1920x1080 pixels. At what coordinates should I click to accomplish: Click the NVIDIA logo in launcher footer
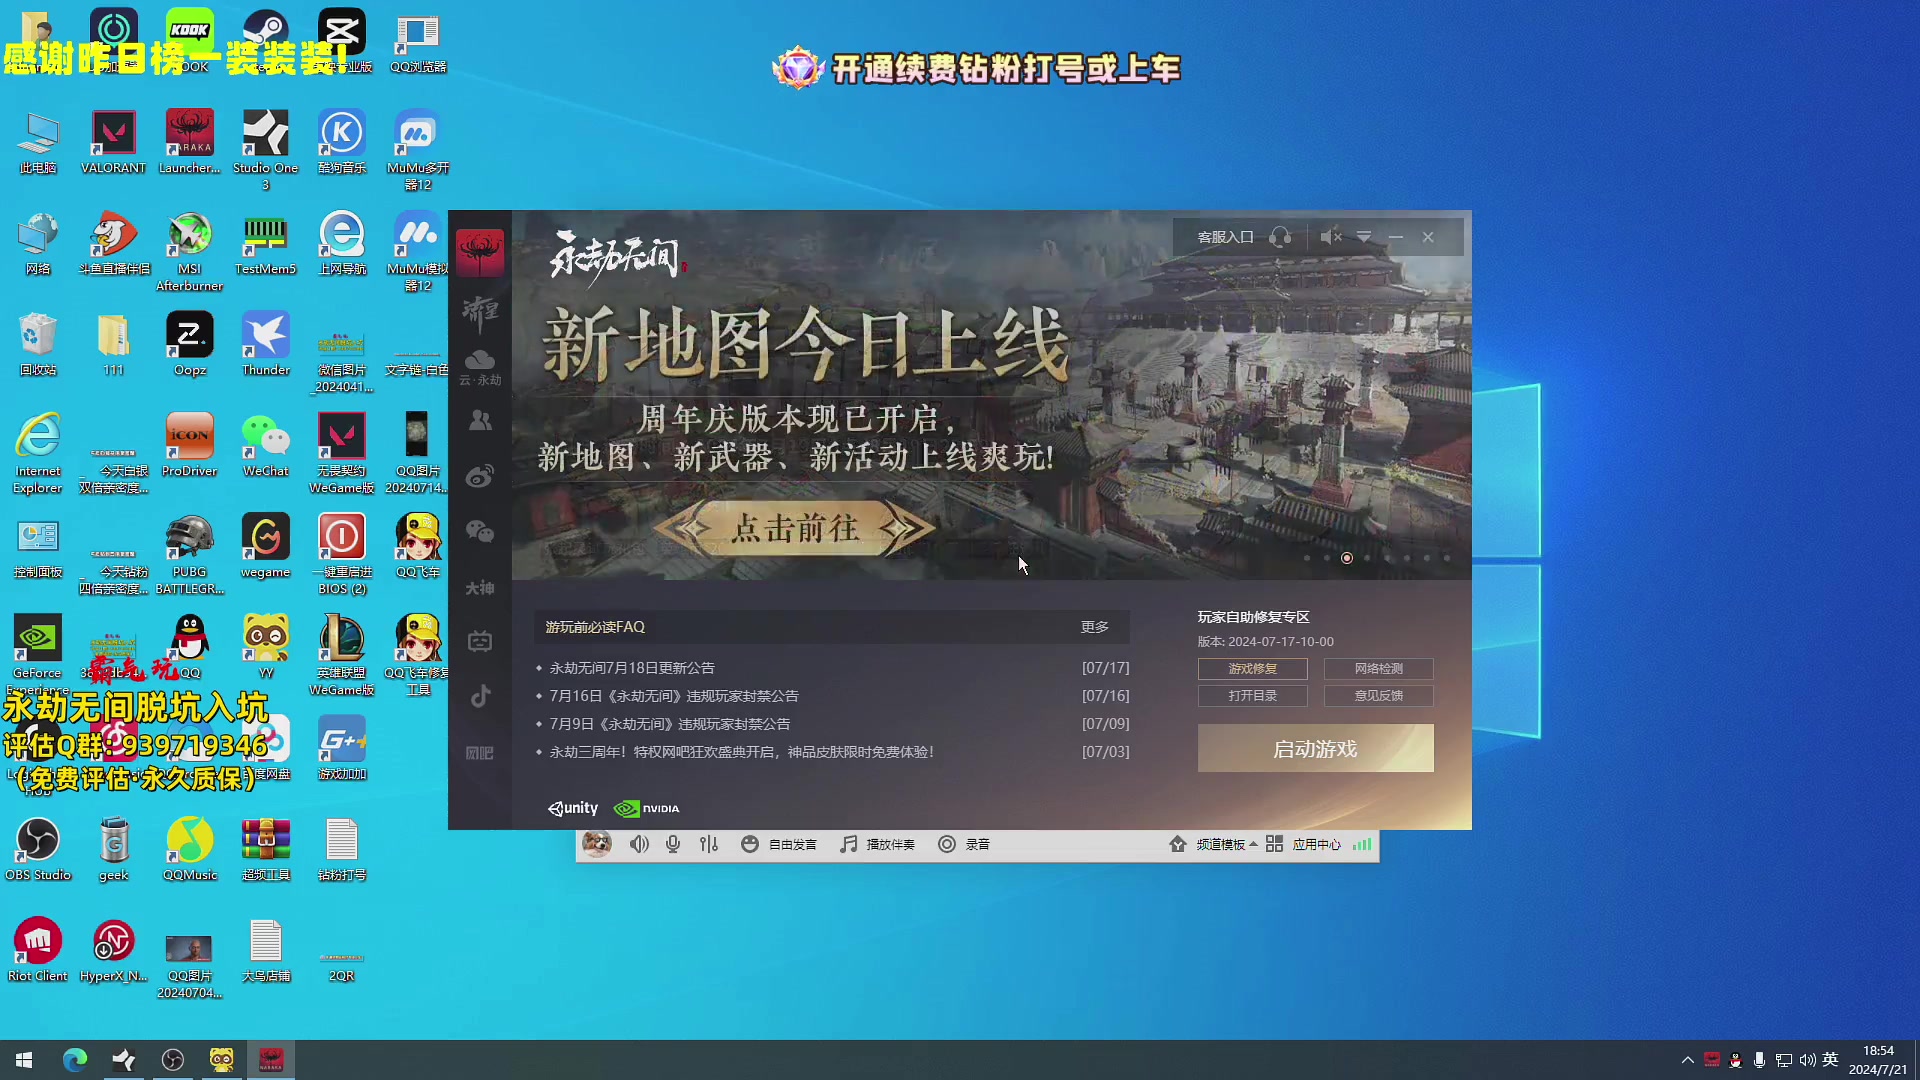pyautogui.click(x=646, y=808)
